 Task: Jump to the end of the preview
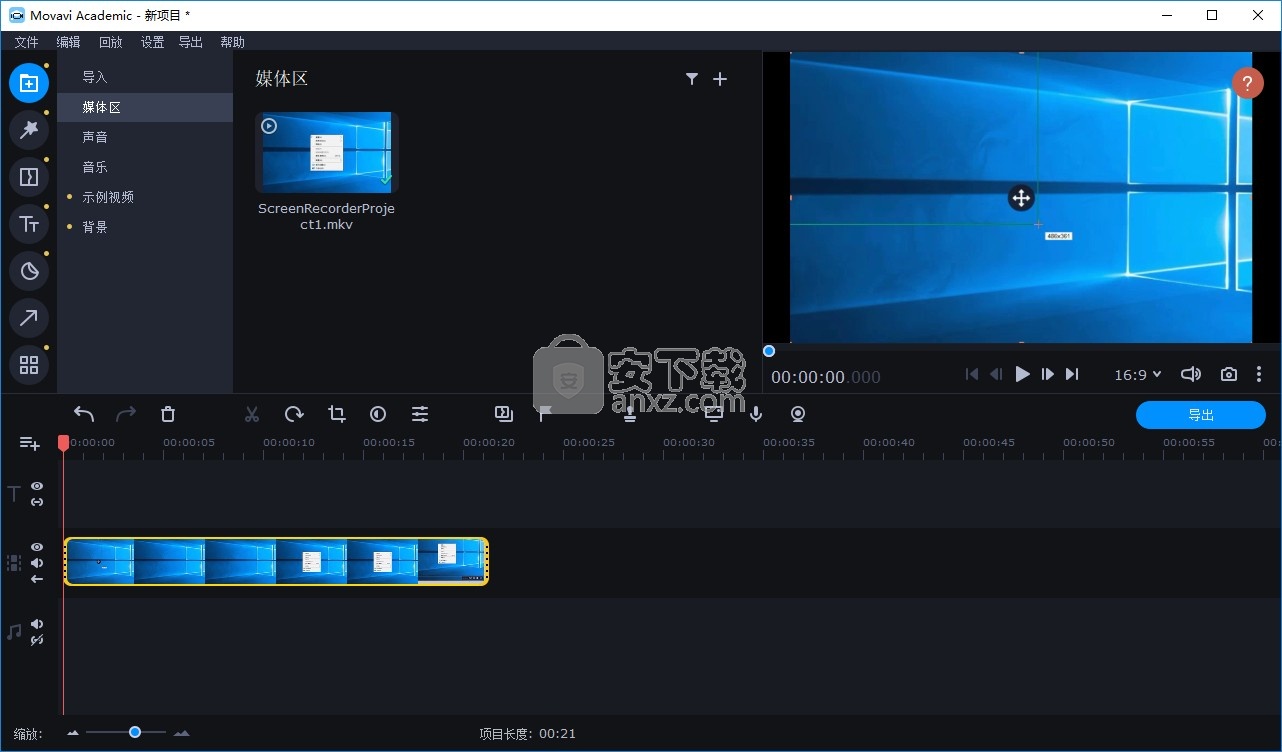[1072, 374]
